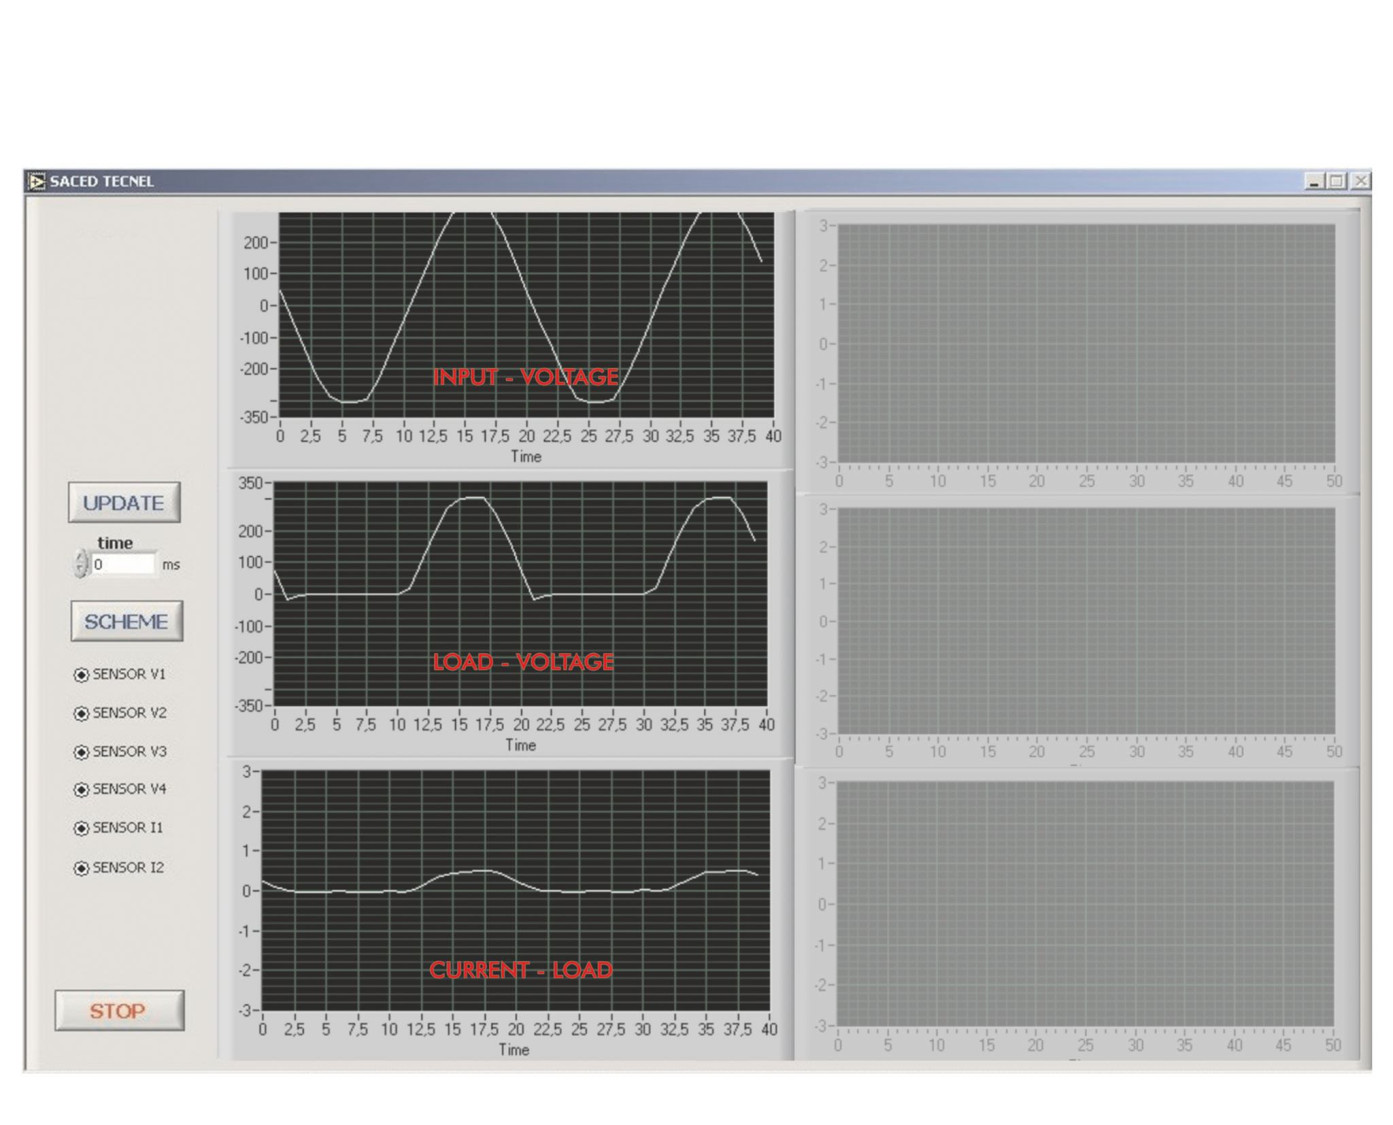Click the time ms input field
Viewport: 1393px width, 1125px height.
coord(123,565)
